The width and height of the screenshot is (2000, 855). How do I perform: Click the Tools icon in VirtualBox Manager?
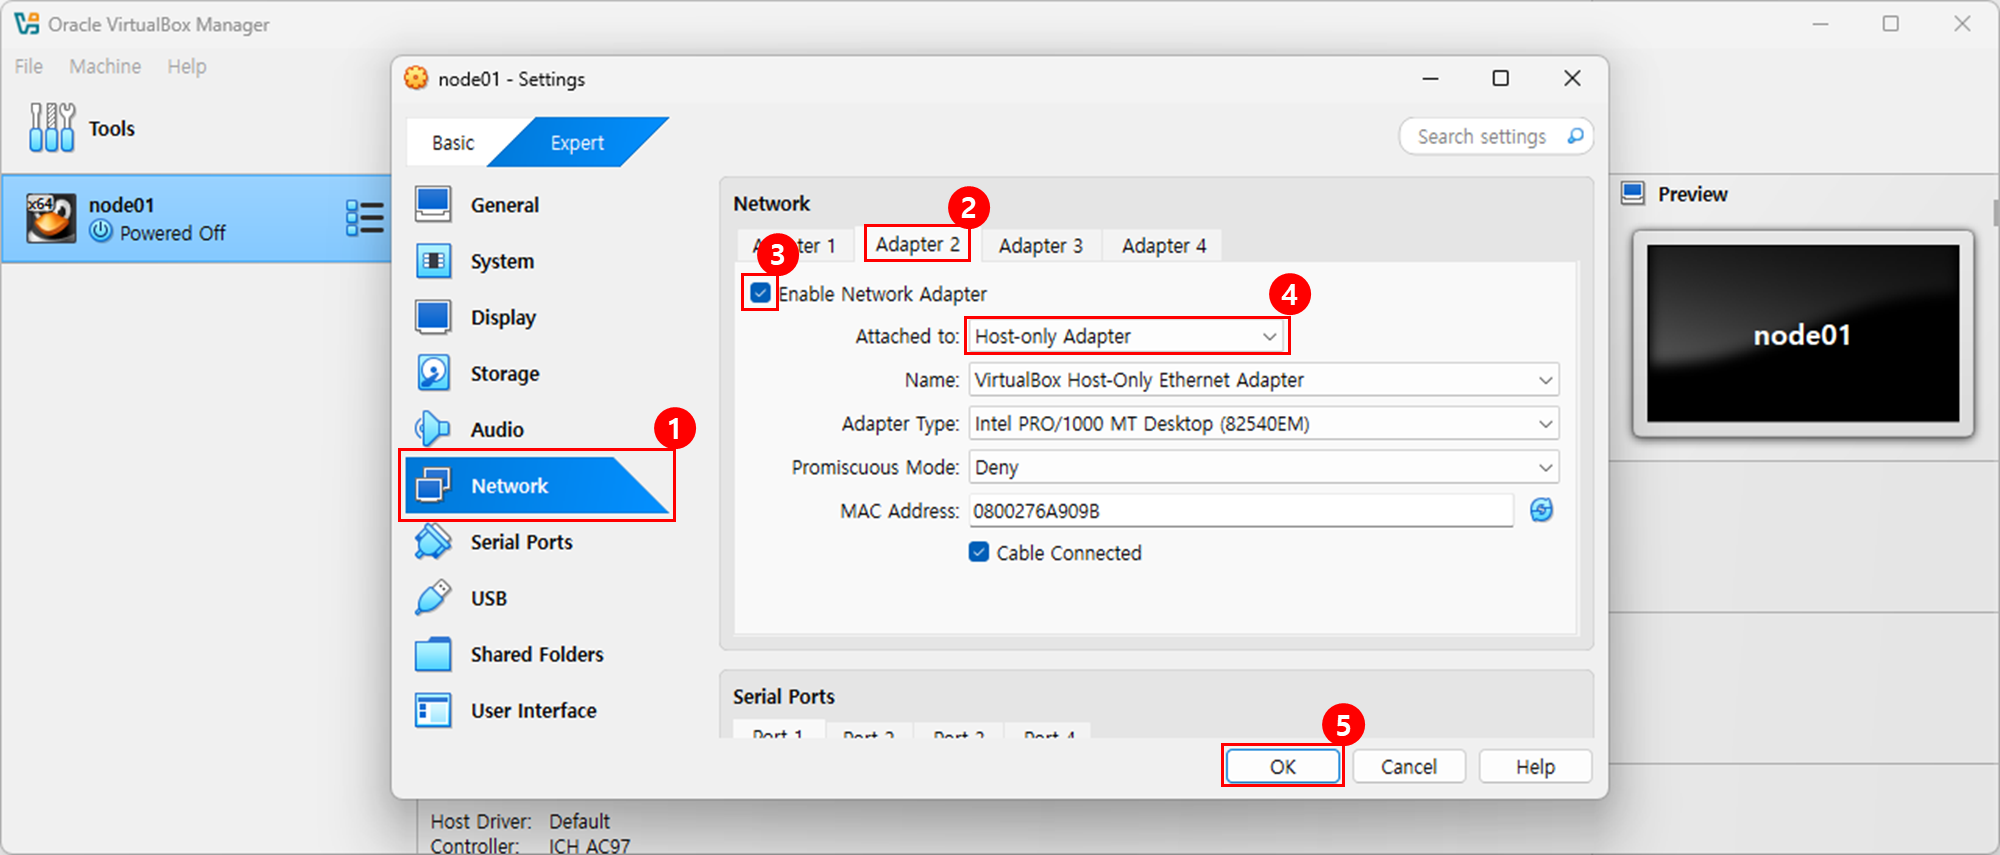pyautogui.click(x=51, y=127)
